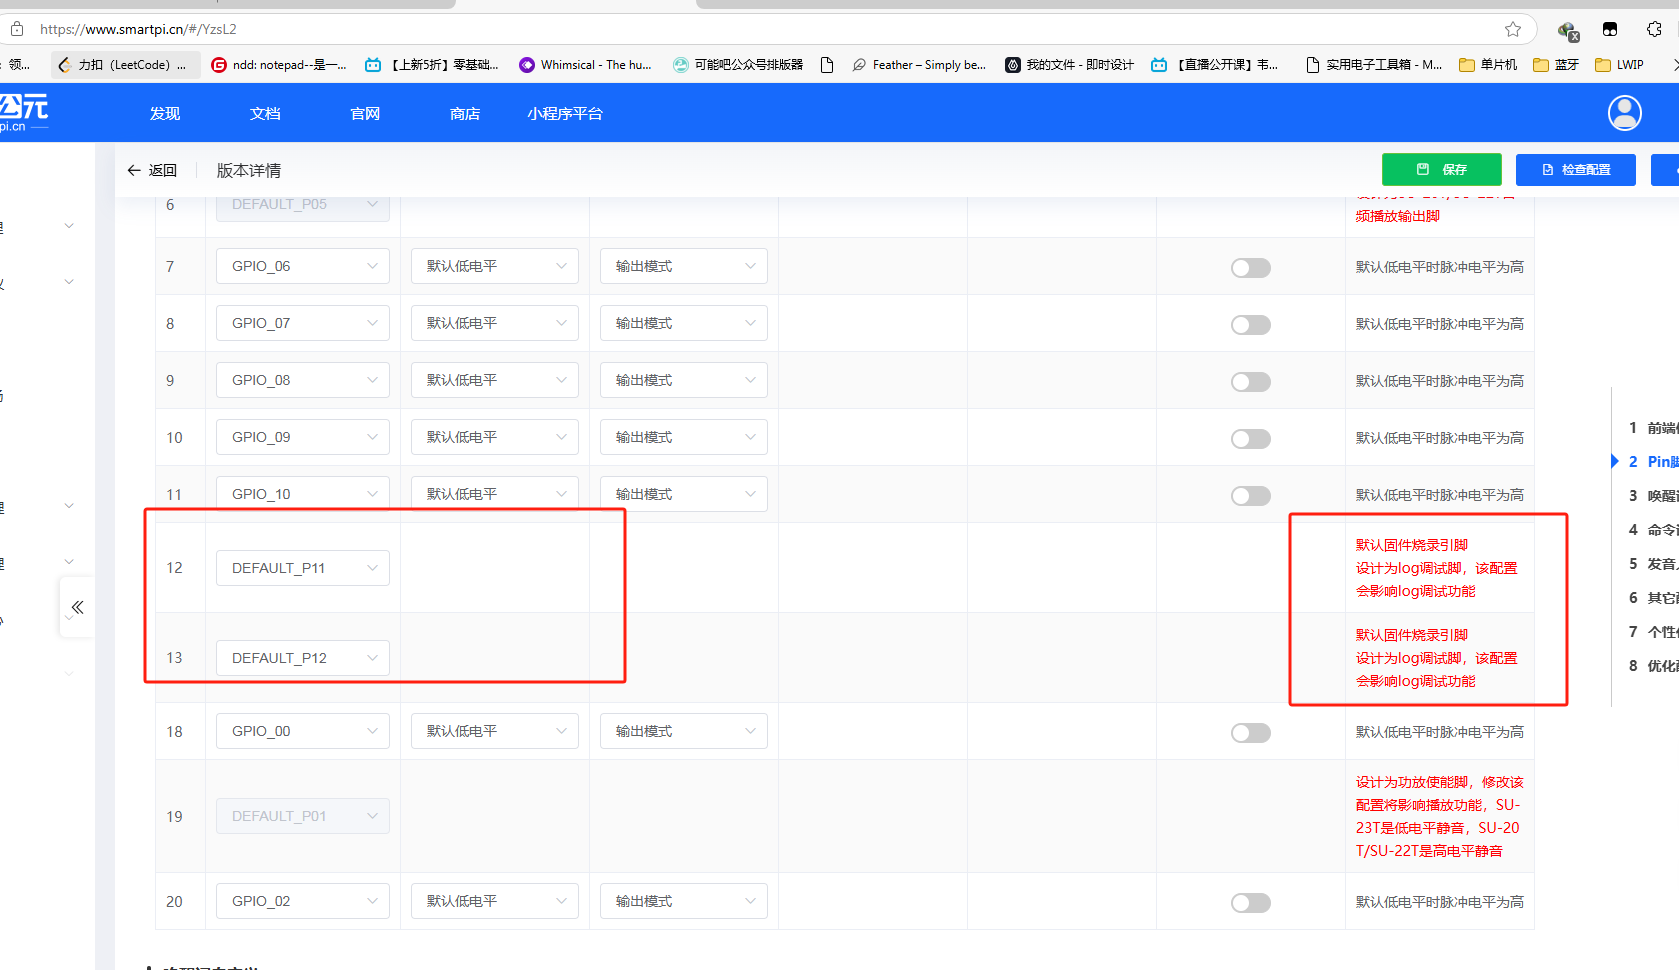Image resolution: width=1679 pixels, height=970 pixels.
Task: Open the 文档 navigation menu item
Action: (265, 114)
